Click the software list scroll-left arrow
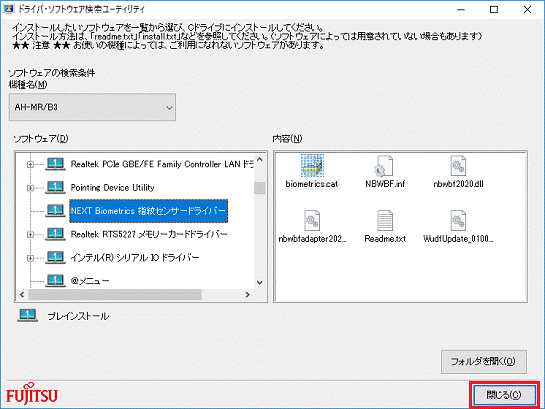 pyautogui.click(x=22, y=294)
